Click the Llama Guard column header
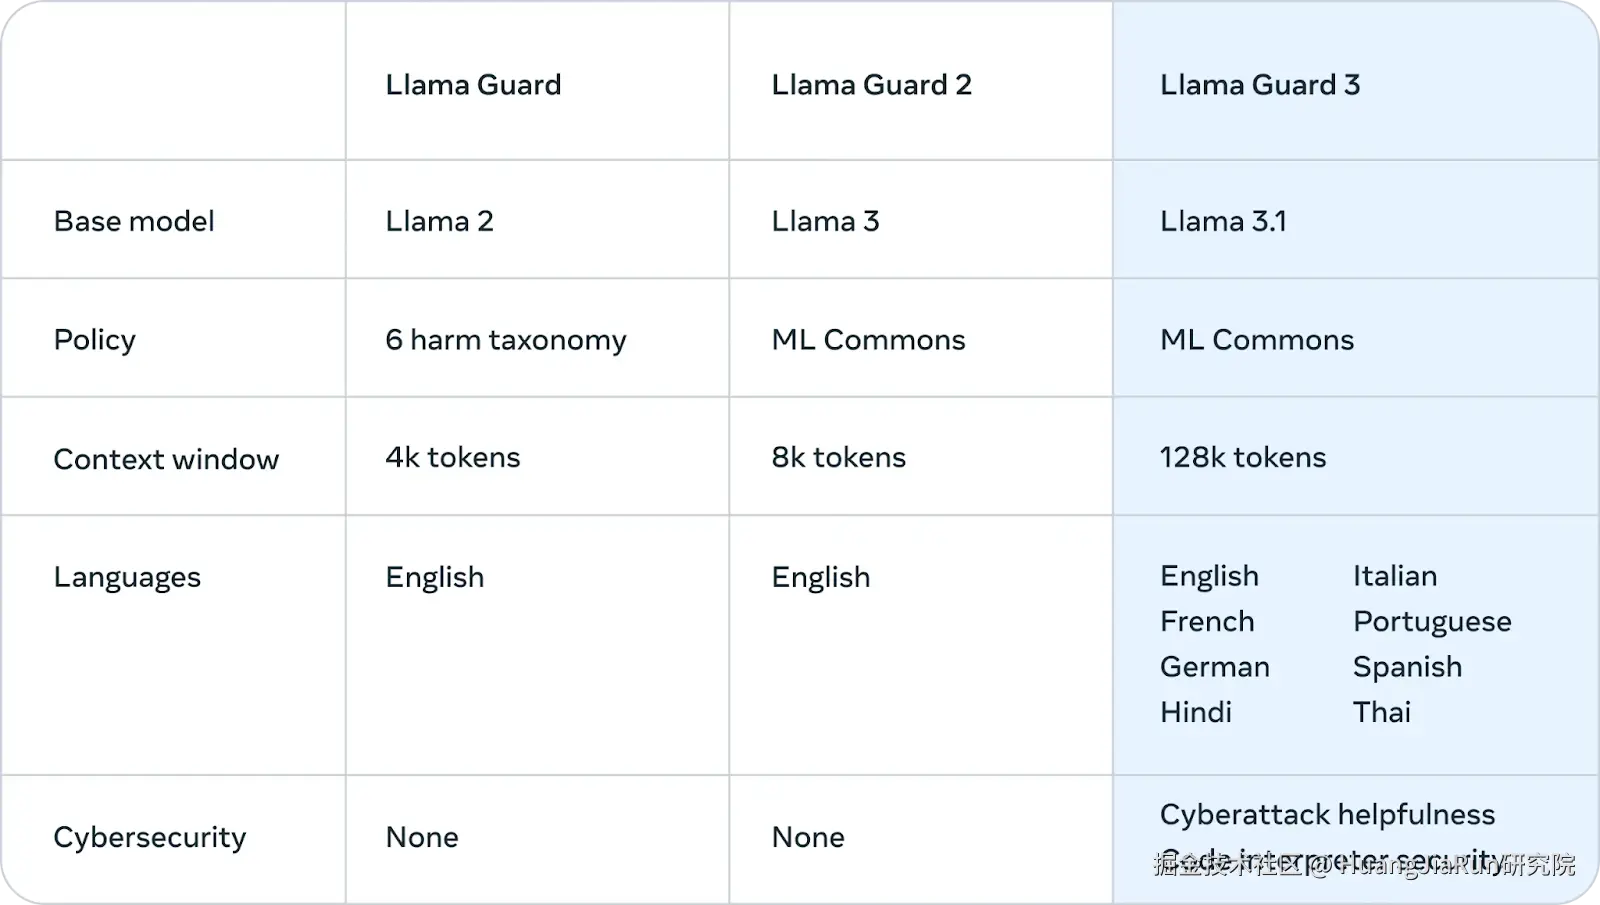 click(x=473, y=85)
